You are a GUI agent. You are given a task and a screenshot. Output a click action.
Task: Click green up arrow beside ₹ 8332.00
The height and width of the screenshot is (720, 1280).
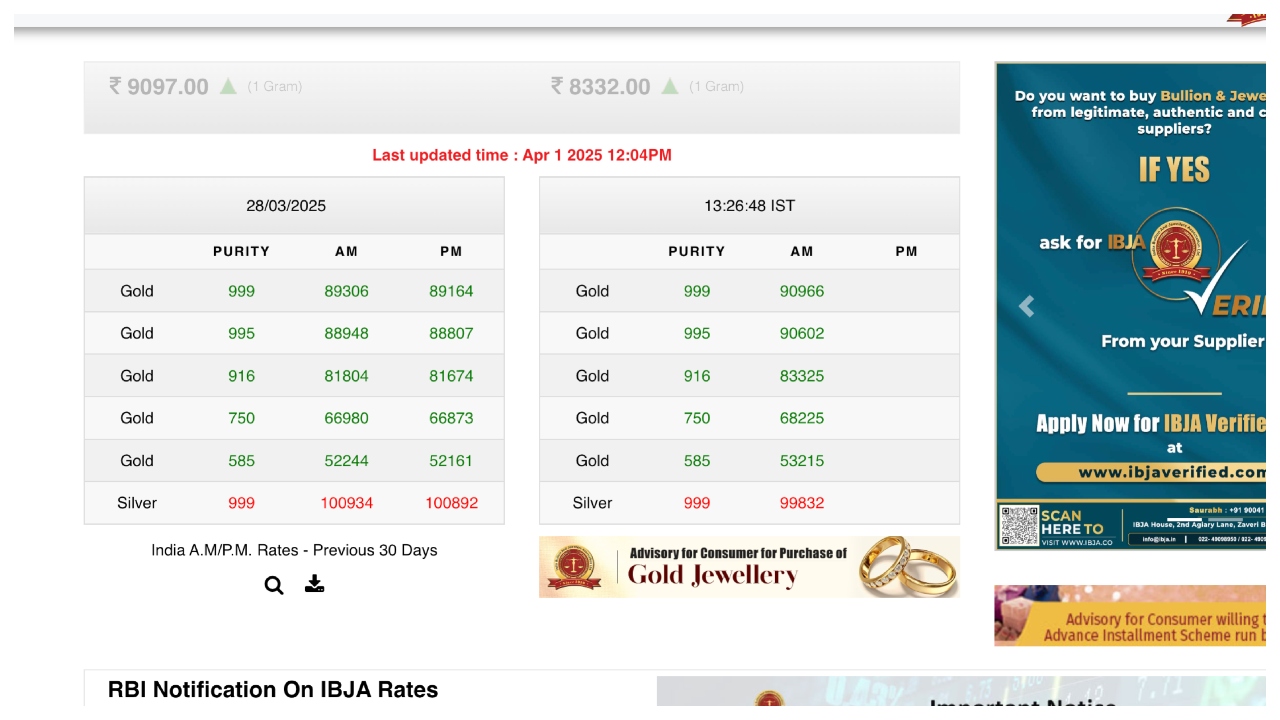[670, 87]
